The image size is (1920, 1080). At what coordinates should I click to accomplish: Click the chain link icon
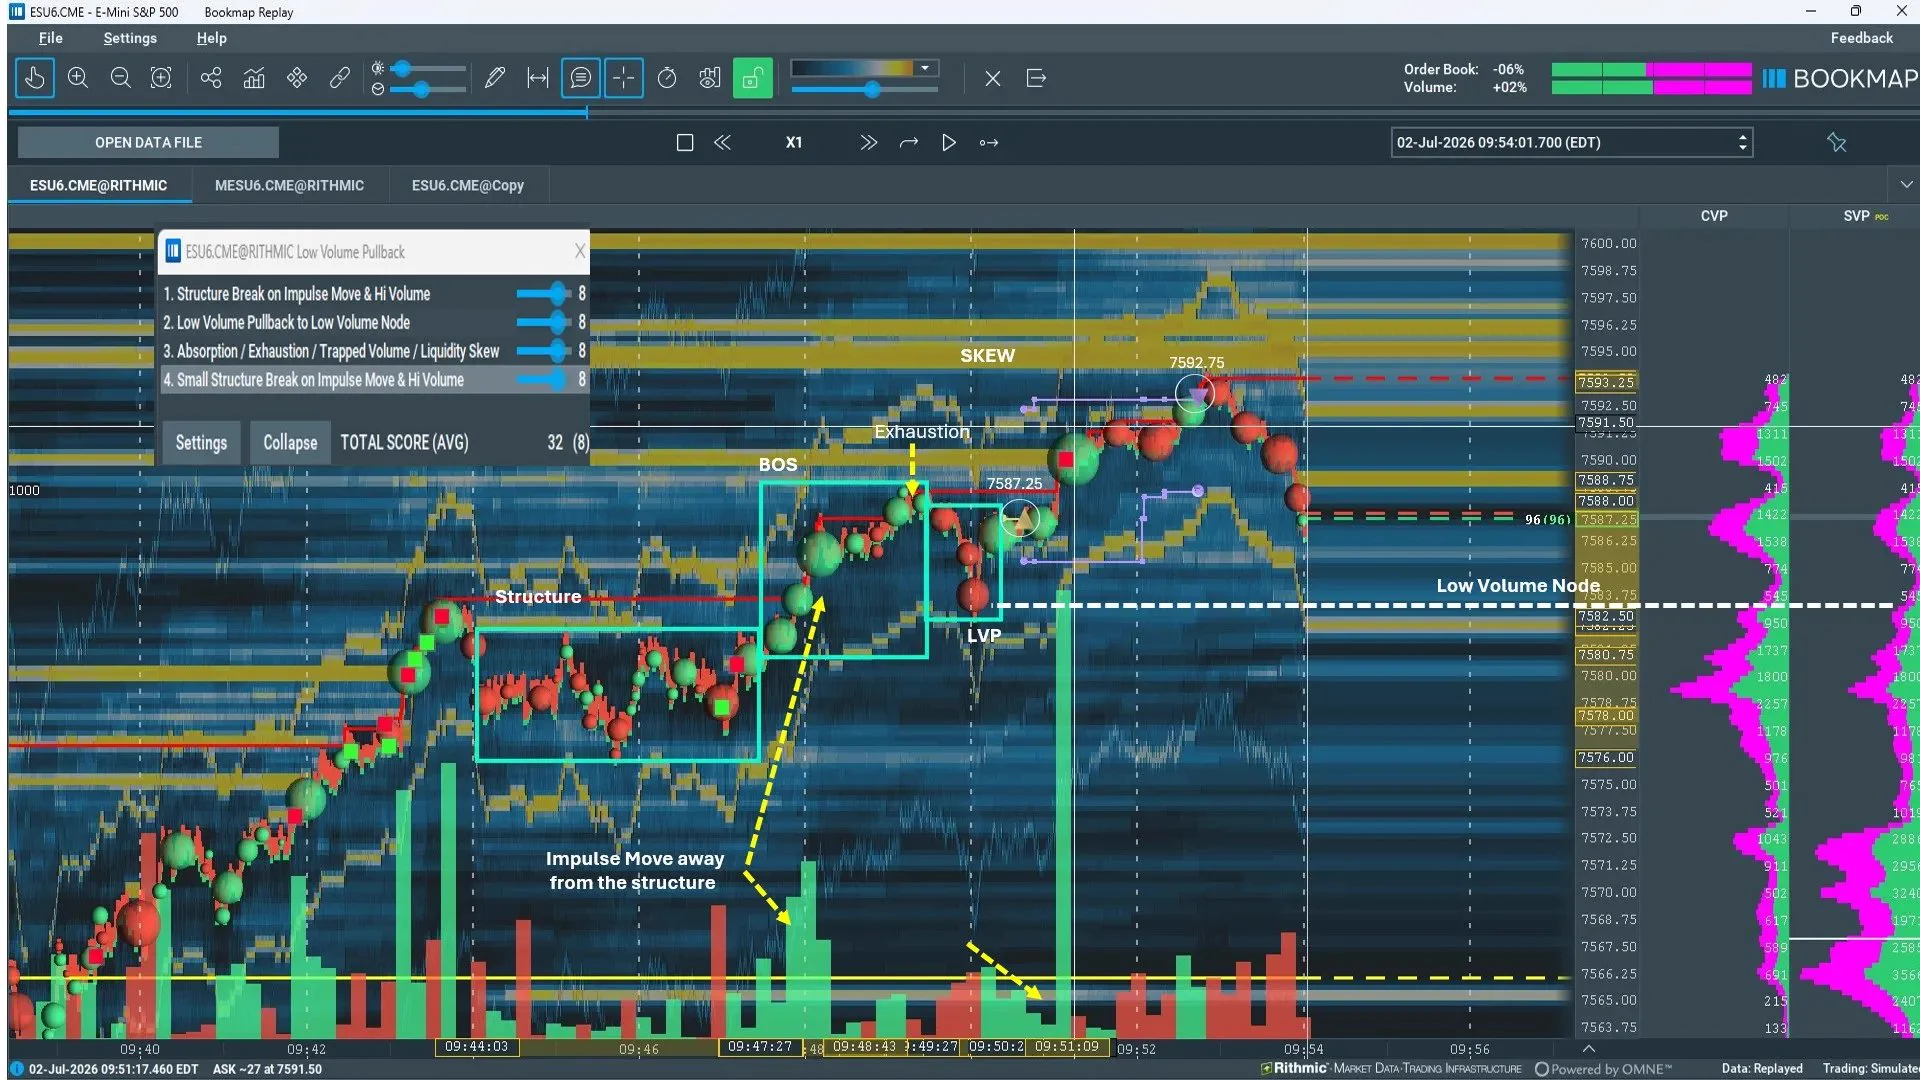[340, 78]
